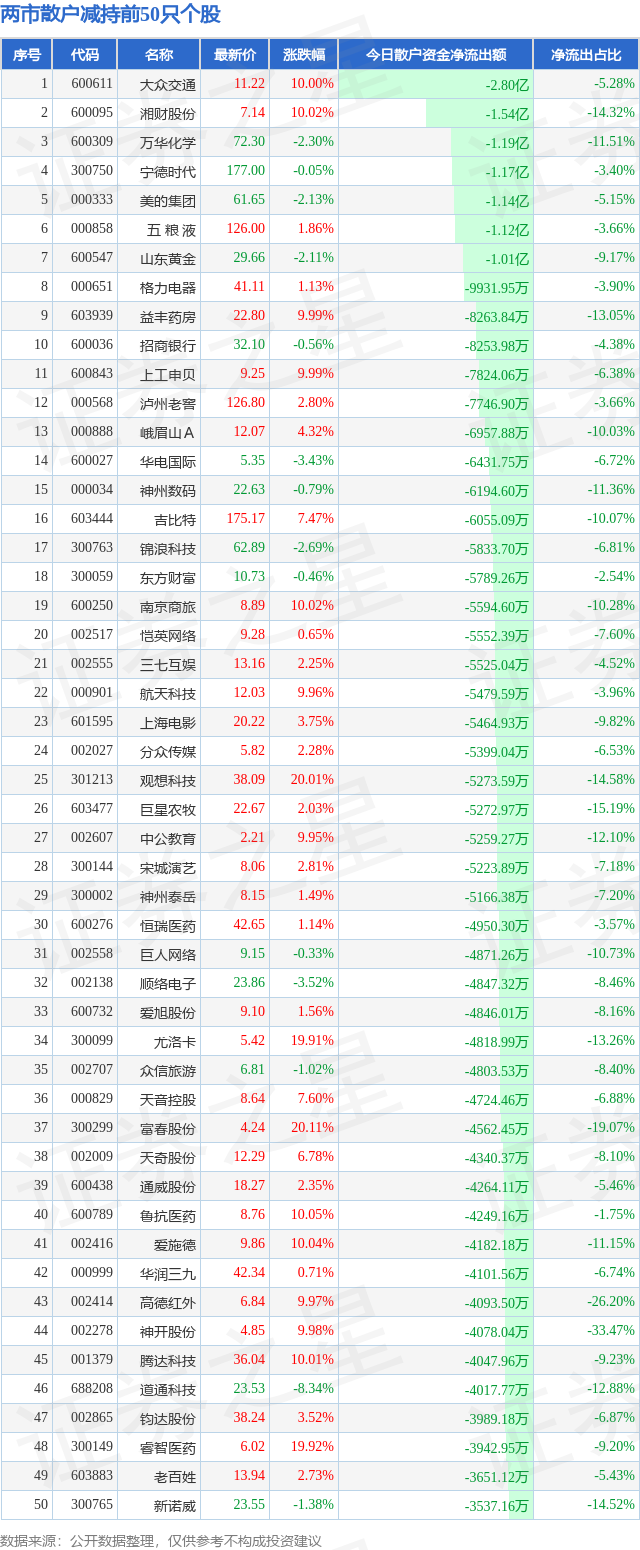Click the 名称 column header

(x=159, y=55)
